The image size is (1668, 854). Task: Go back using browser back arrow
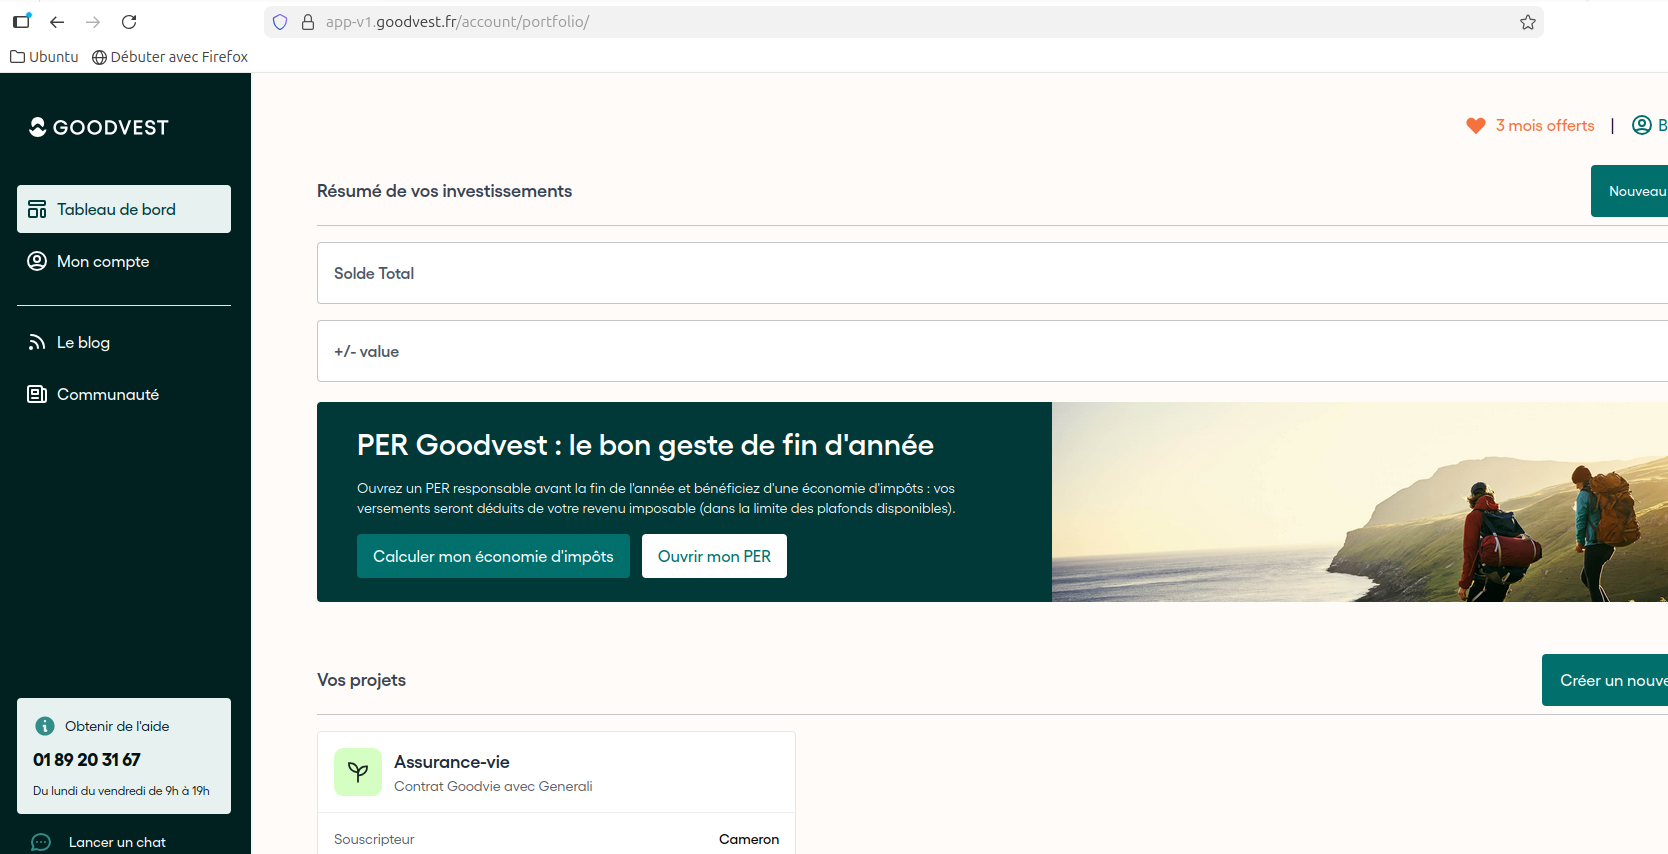tap(57, 22)
